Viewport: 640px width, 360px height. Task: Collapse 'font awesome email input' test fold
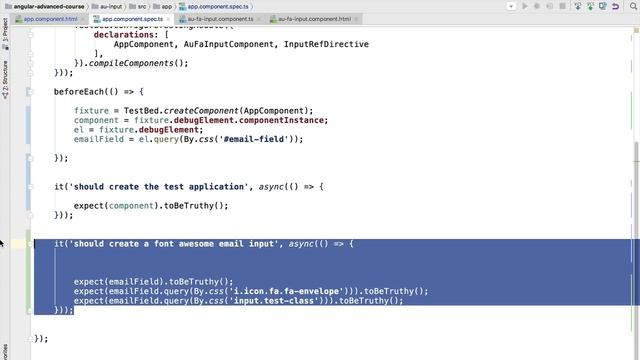point(30,244)
